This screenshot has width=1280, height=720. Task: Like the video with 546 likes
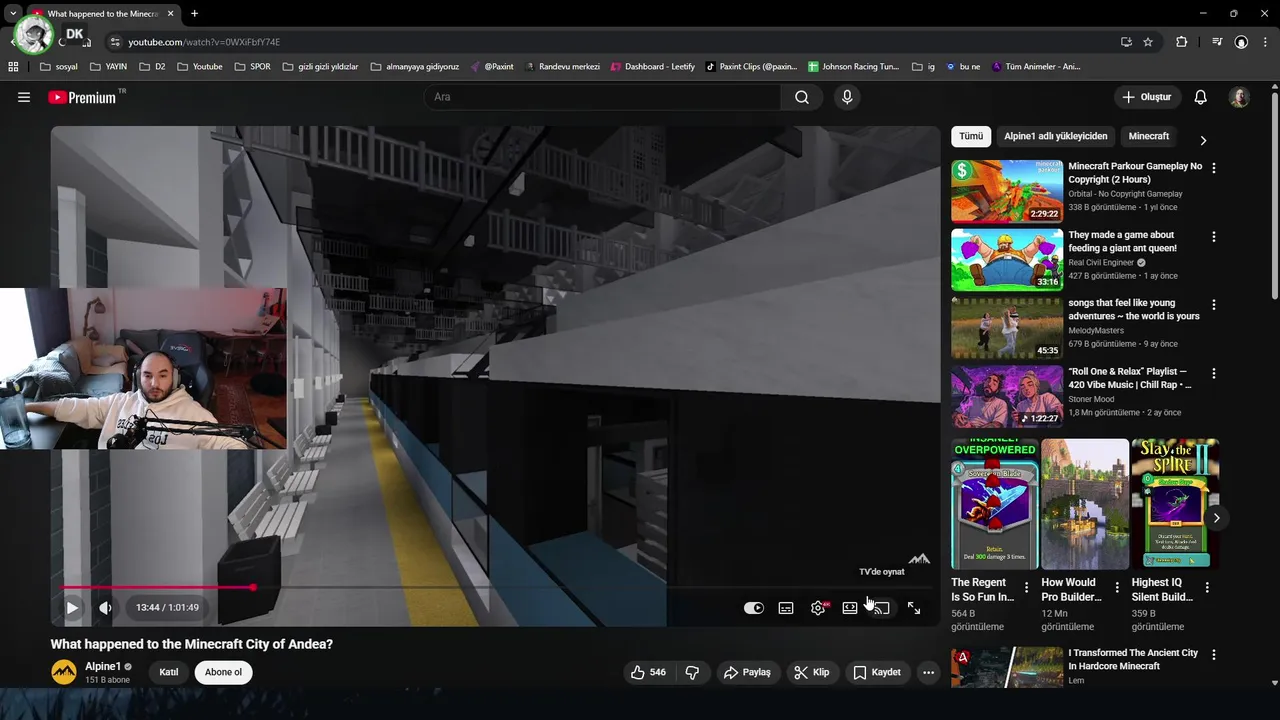[648, 672]
